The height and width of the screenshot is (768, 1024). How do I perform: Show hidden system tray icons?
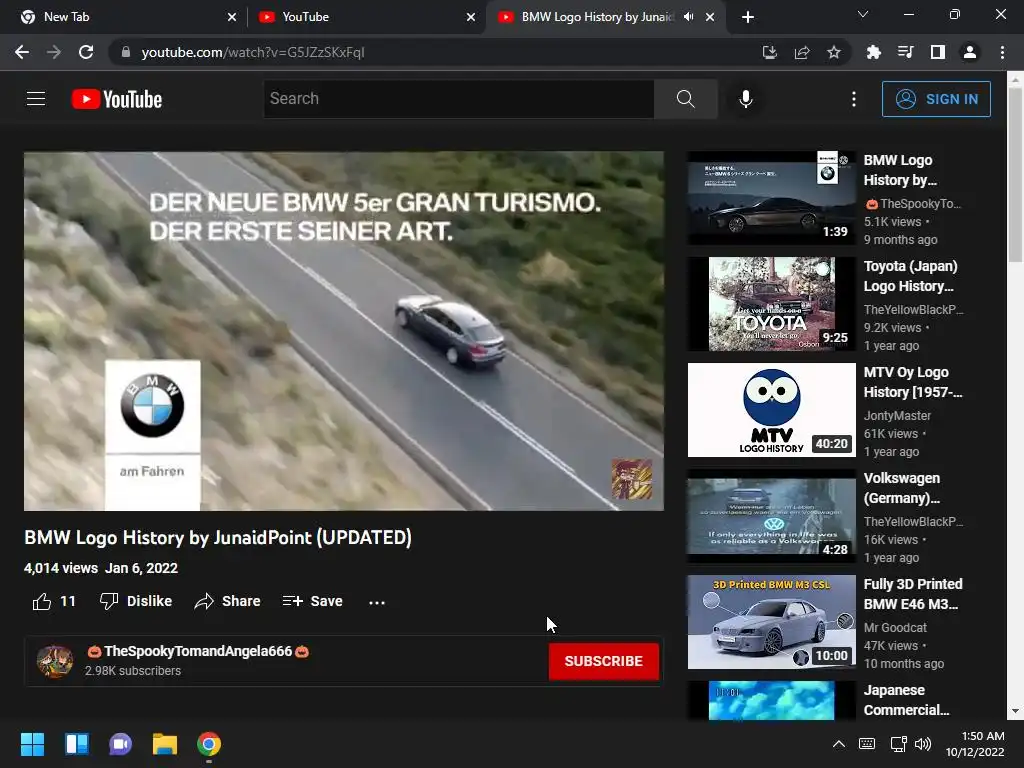(839, 744)
